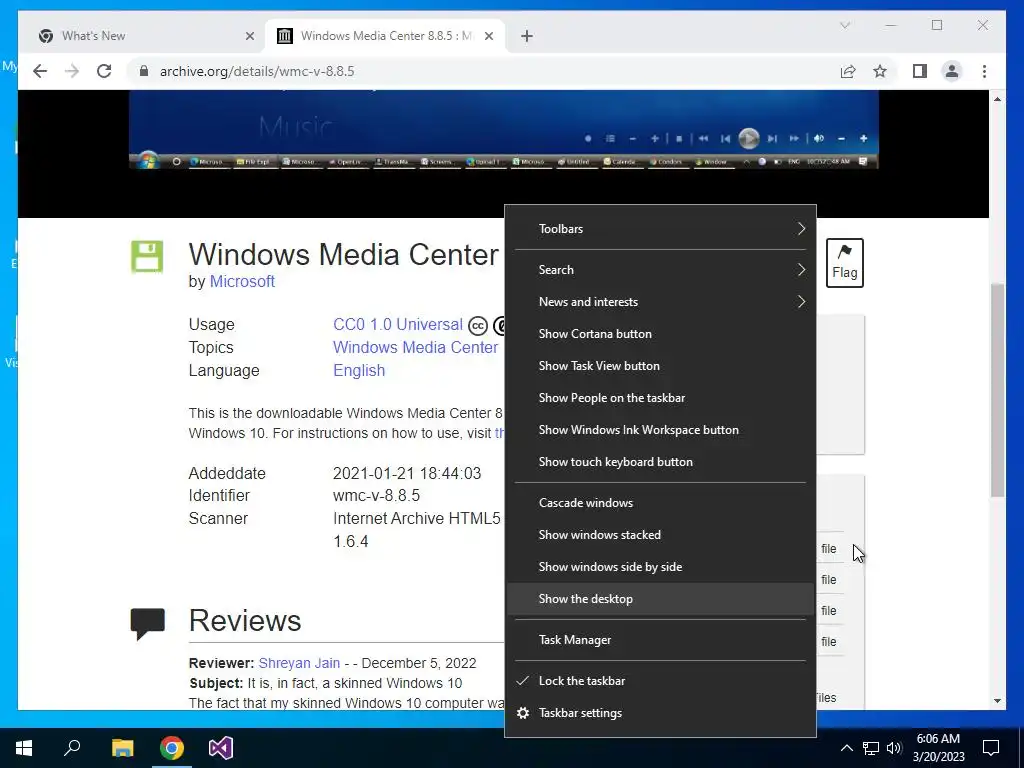Open Chrome three-dot menu
This screenshot has width=1024, height=768.
tap(984, 71)
